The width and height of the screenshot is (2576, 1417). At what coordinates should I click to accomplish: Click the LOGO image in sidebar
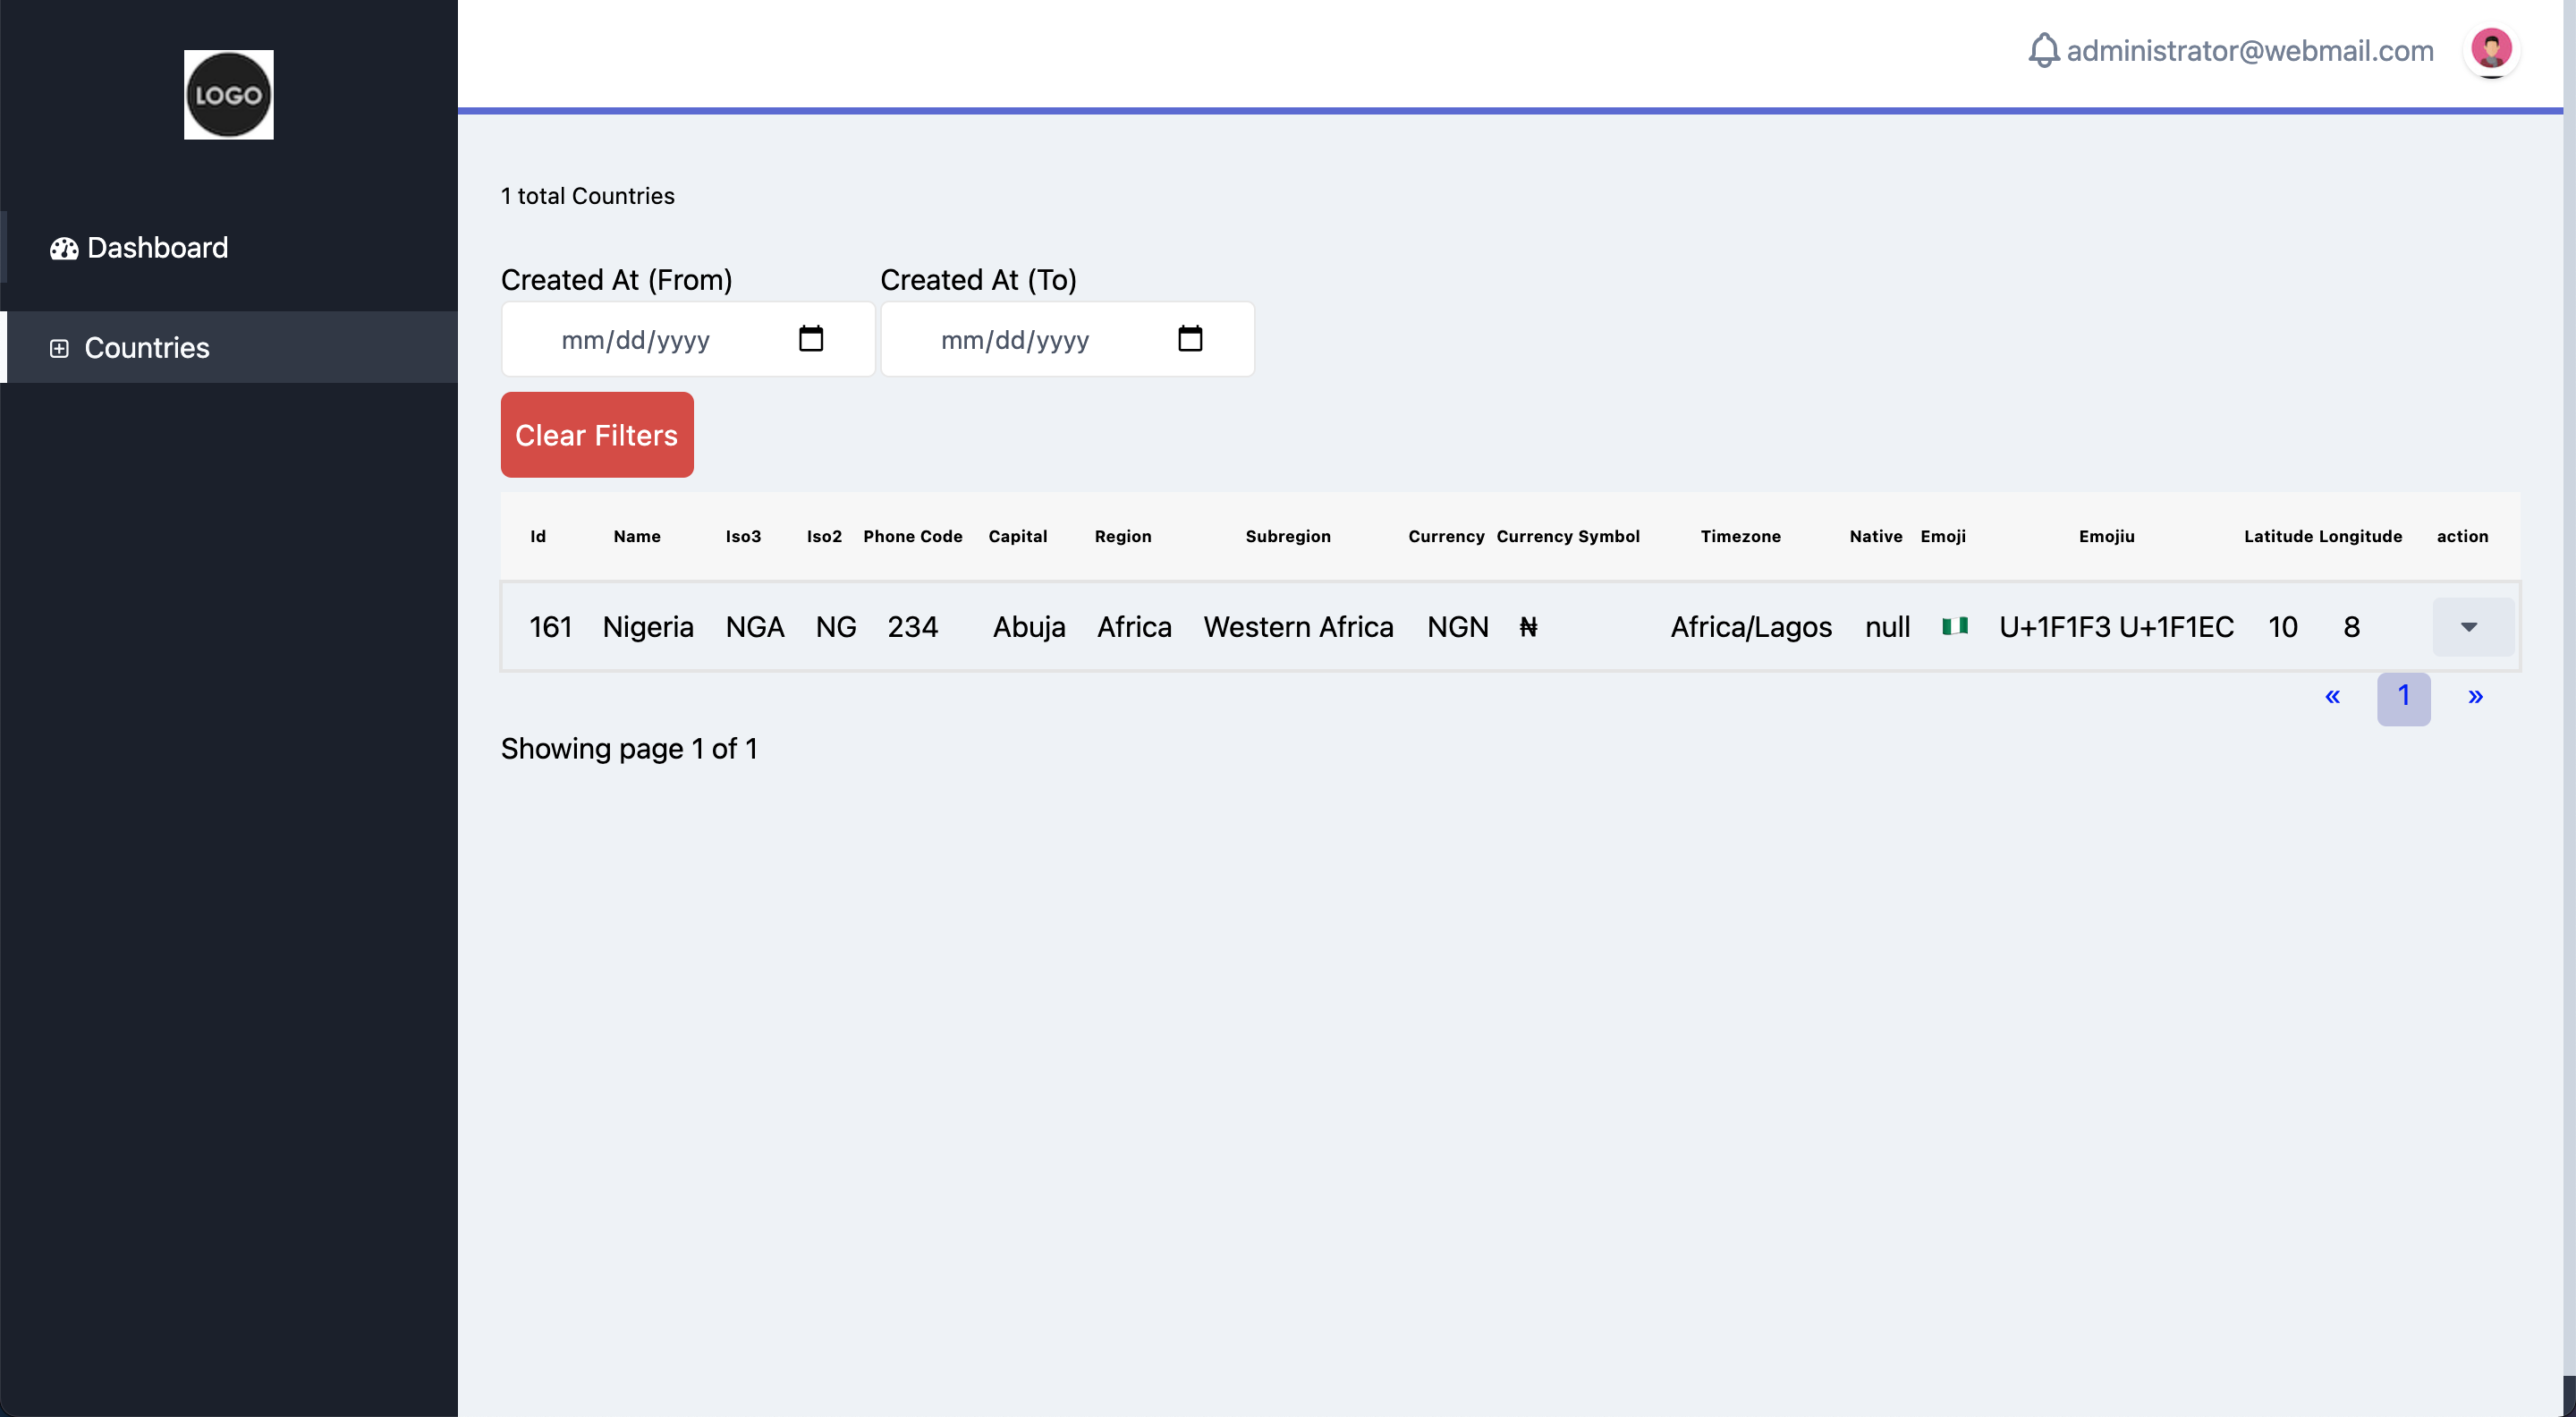[228, 95]
